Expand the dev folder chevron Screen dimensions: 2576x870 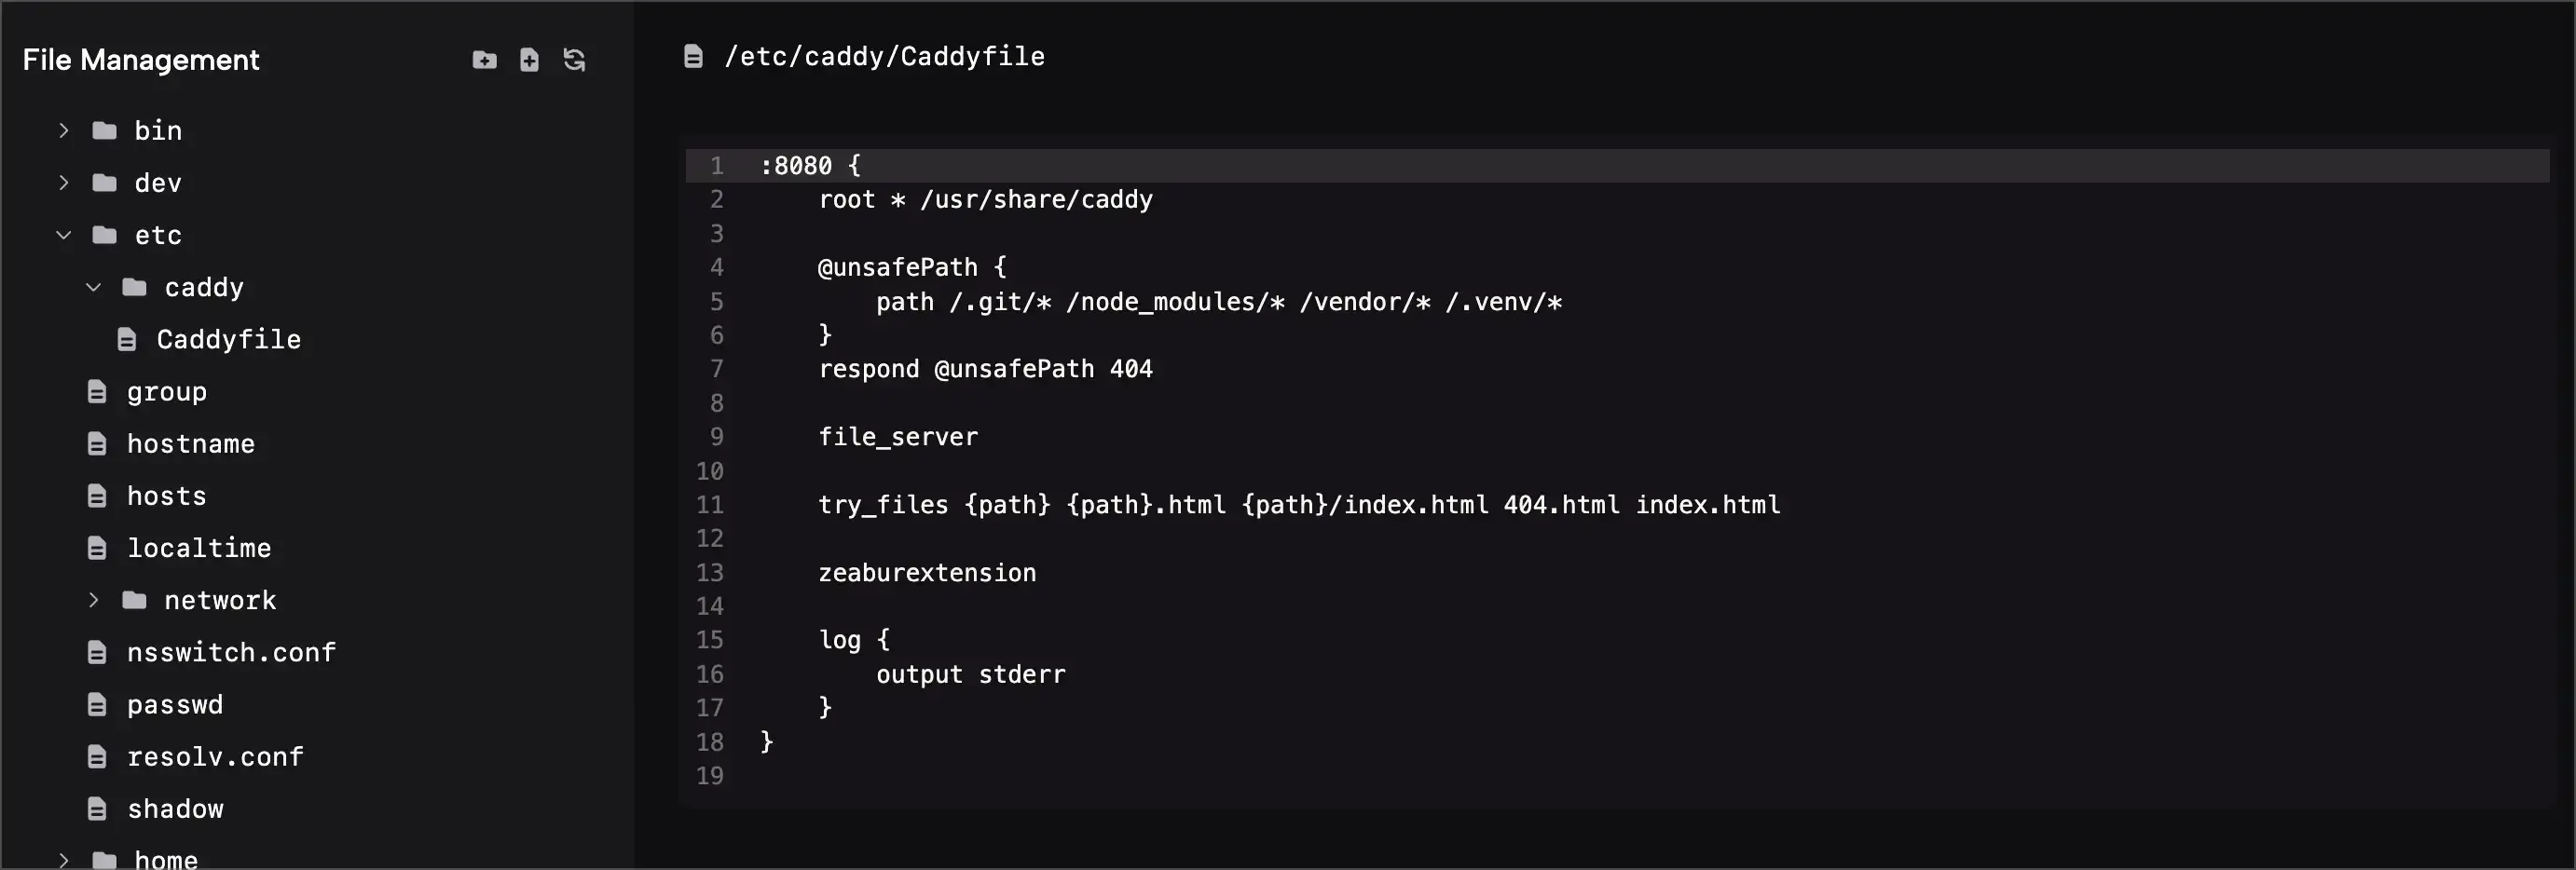(x=64, y=183)
